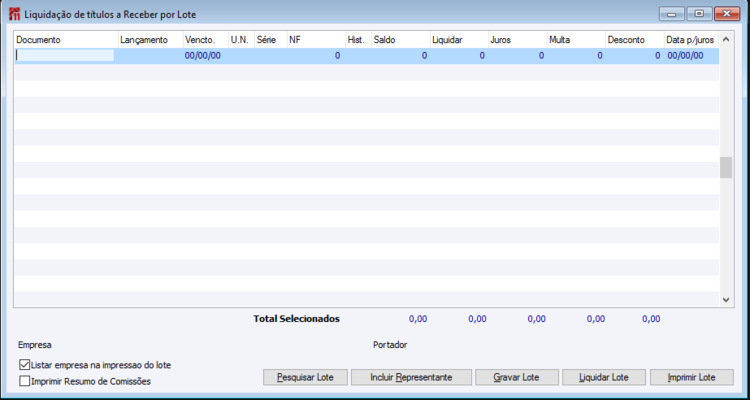Minimize the Liquidação de títulos window

point(672,14)
